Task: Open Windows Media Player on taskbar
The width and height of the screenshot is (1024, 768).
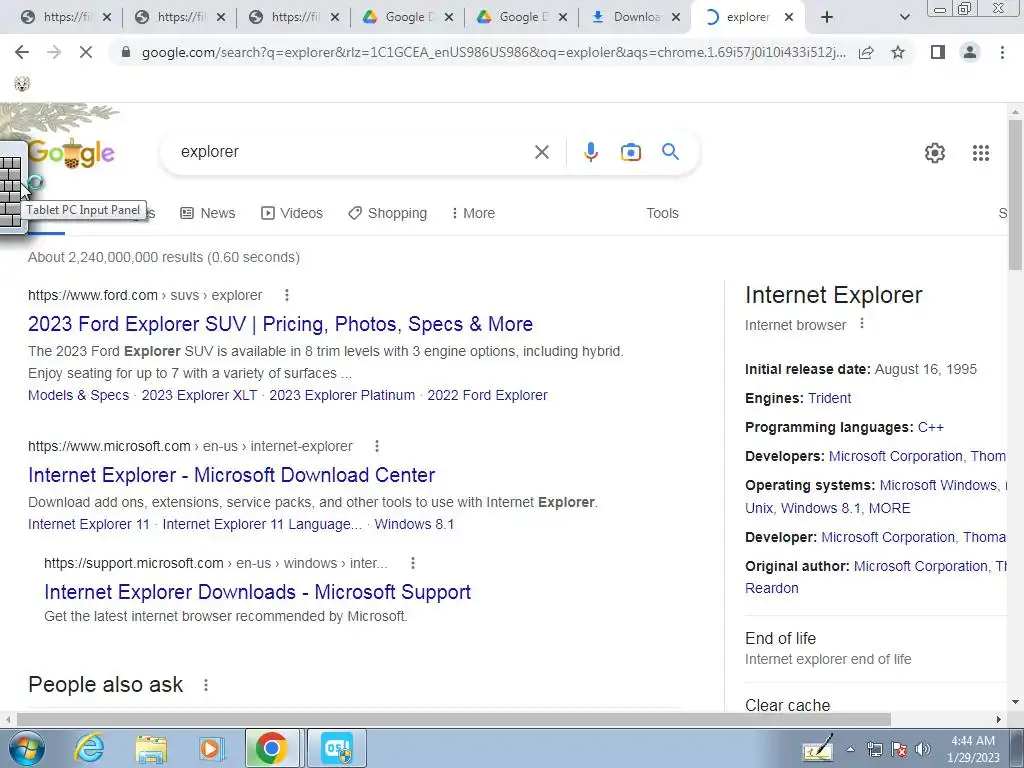Action: [210, 748]
